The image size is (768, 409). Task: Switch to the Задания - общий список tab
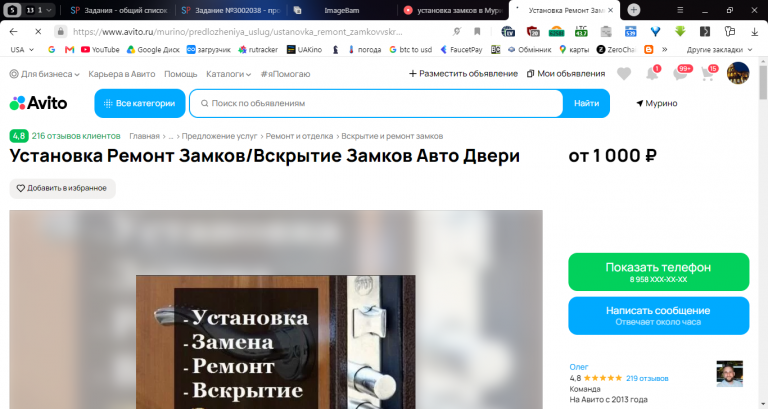click(119, 10)
